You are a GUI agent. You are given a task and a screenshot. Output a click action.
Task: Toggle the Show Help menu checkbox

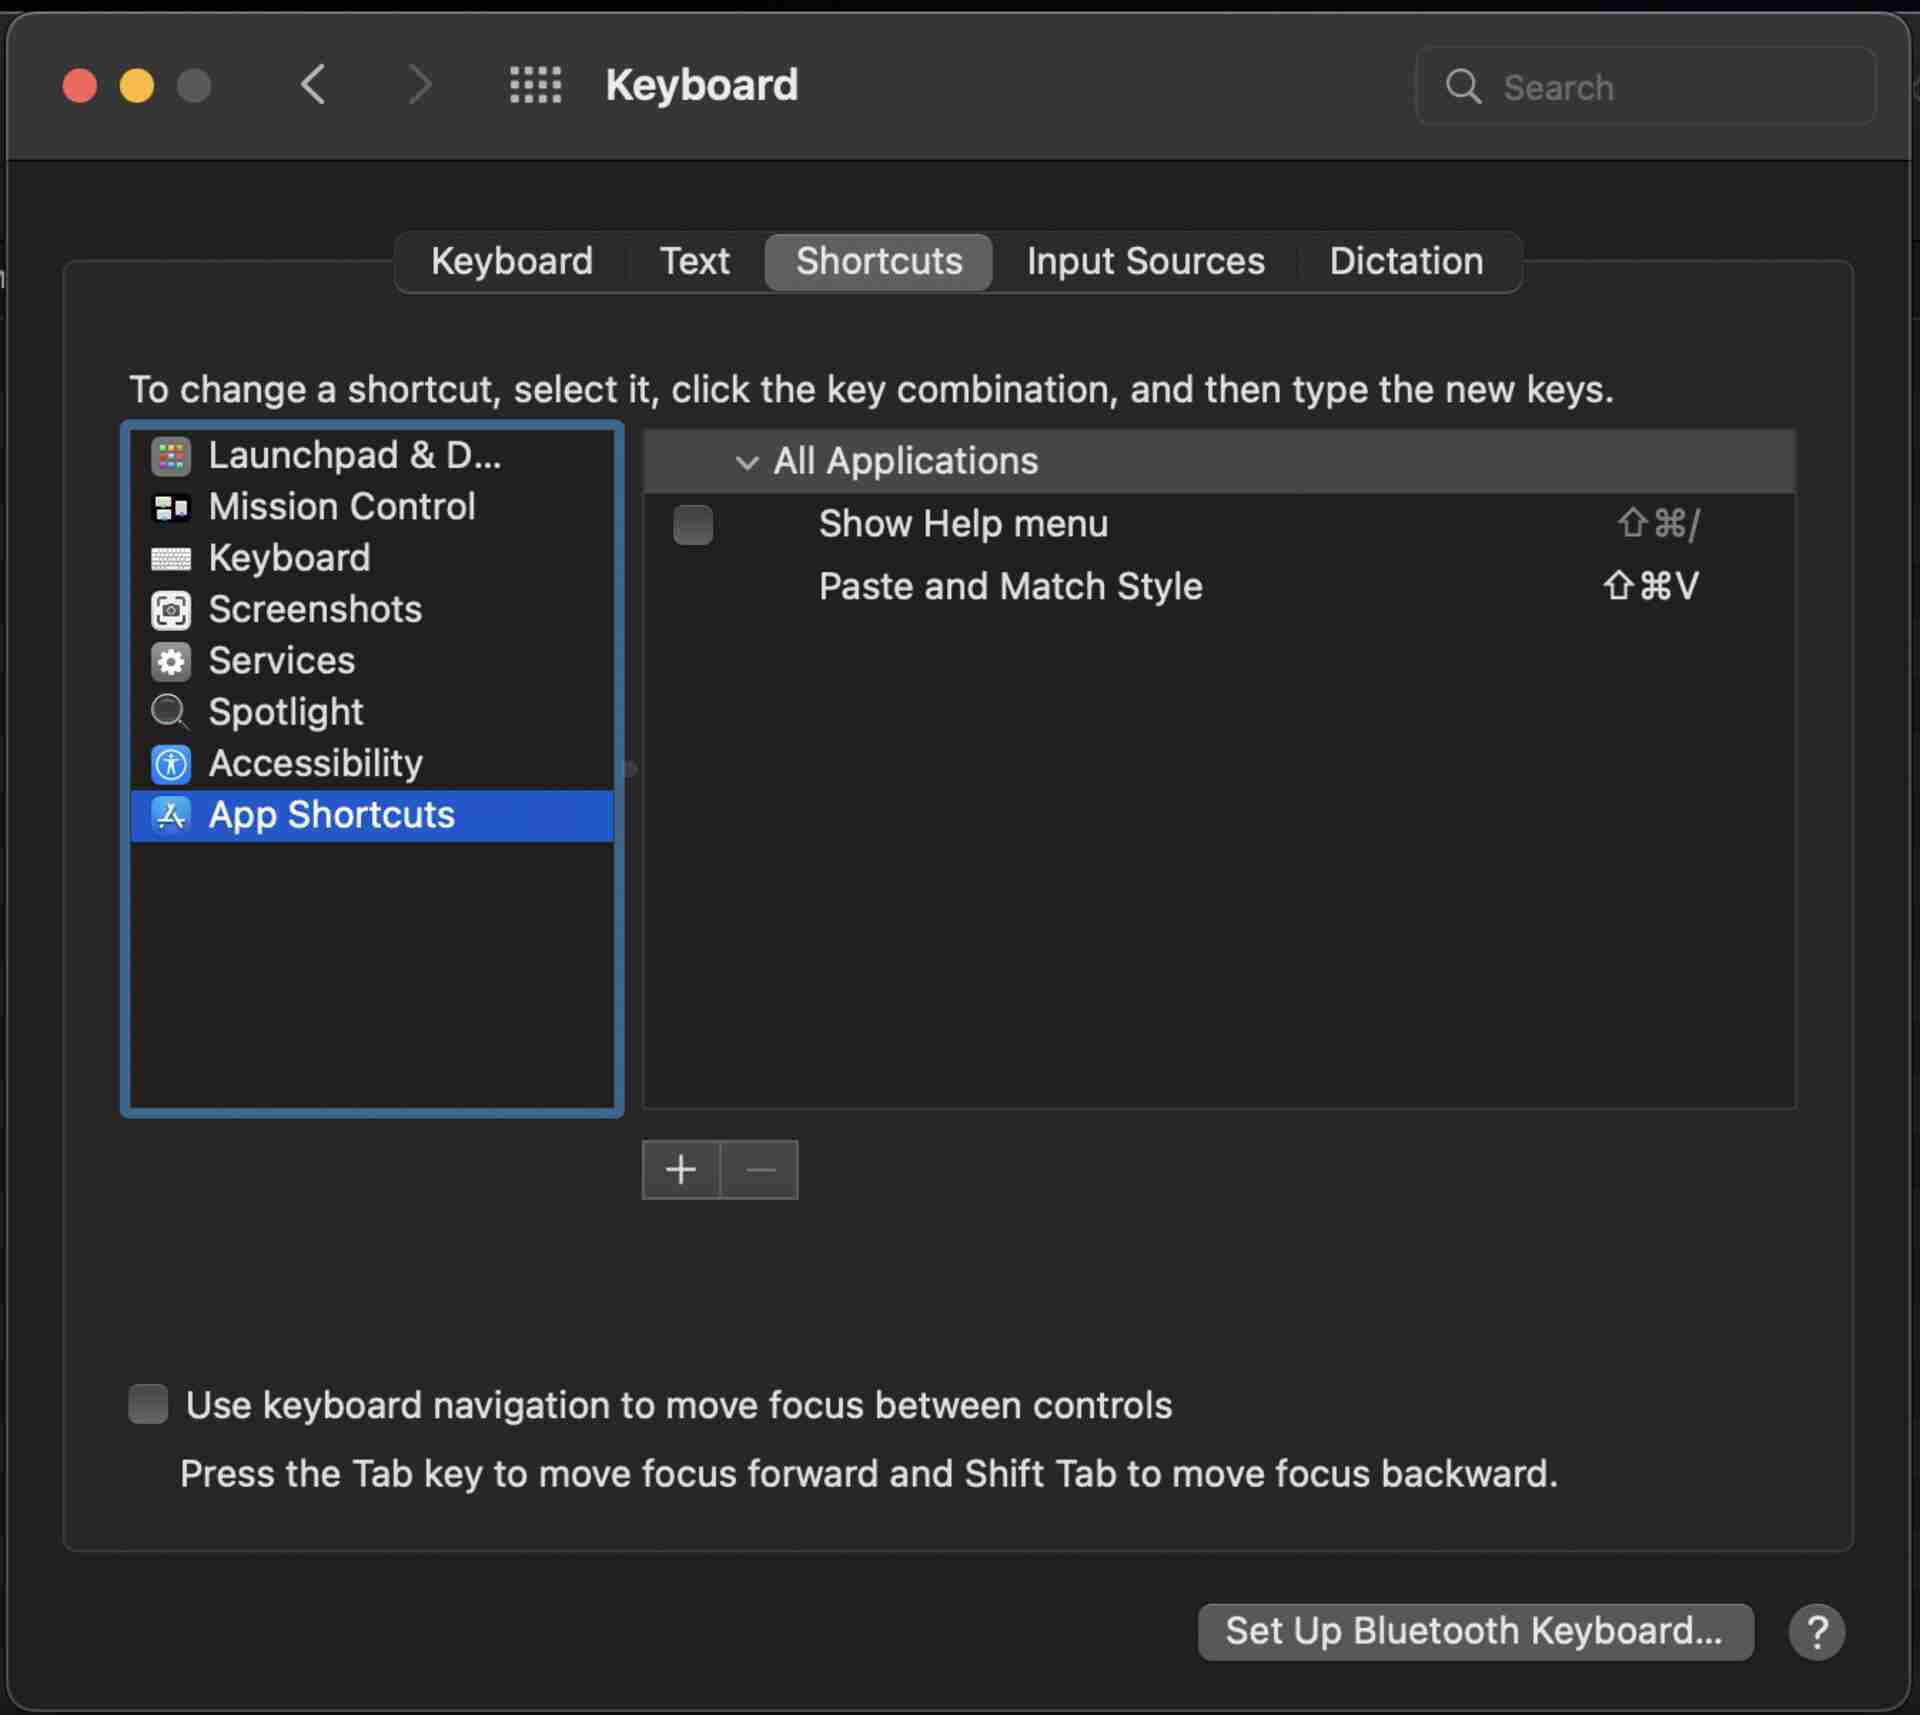(x=692, y=523)
